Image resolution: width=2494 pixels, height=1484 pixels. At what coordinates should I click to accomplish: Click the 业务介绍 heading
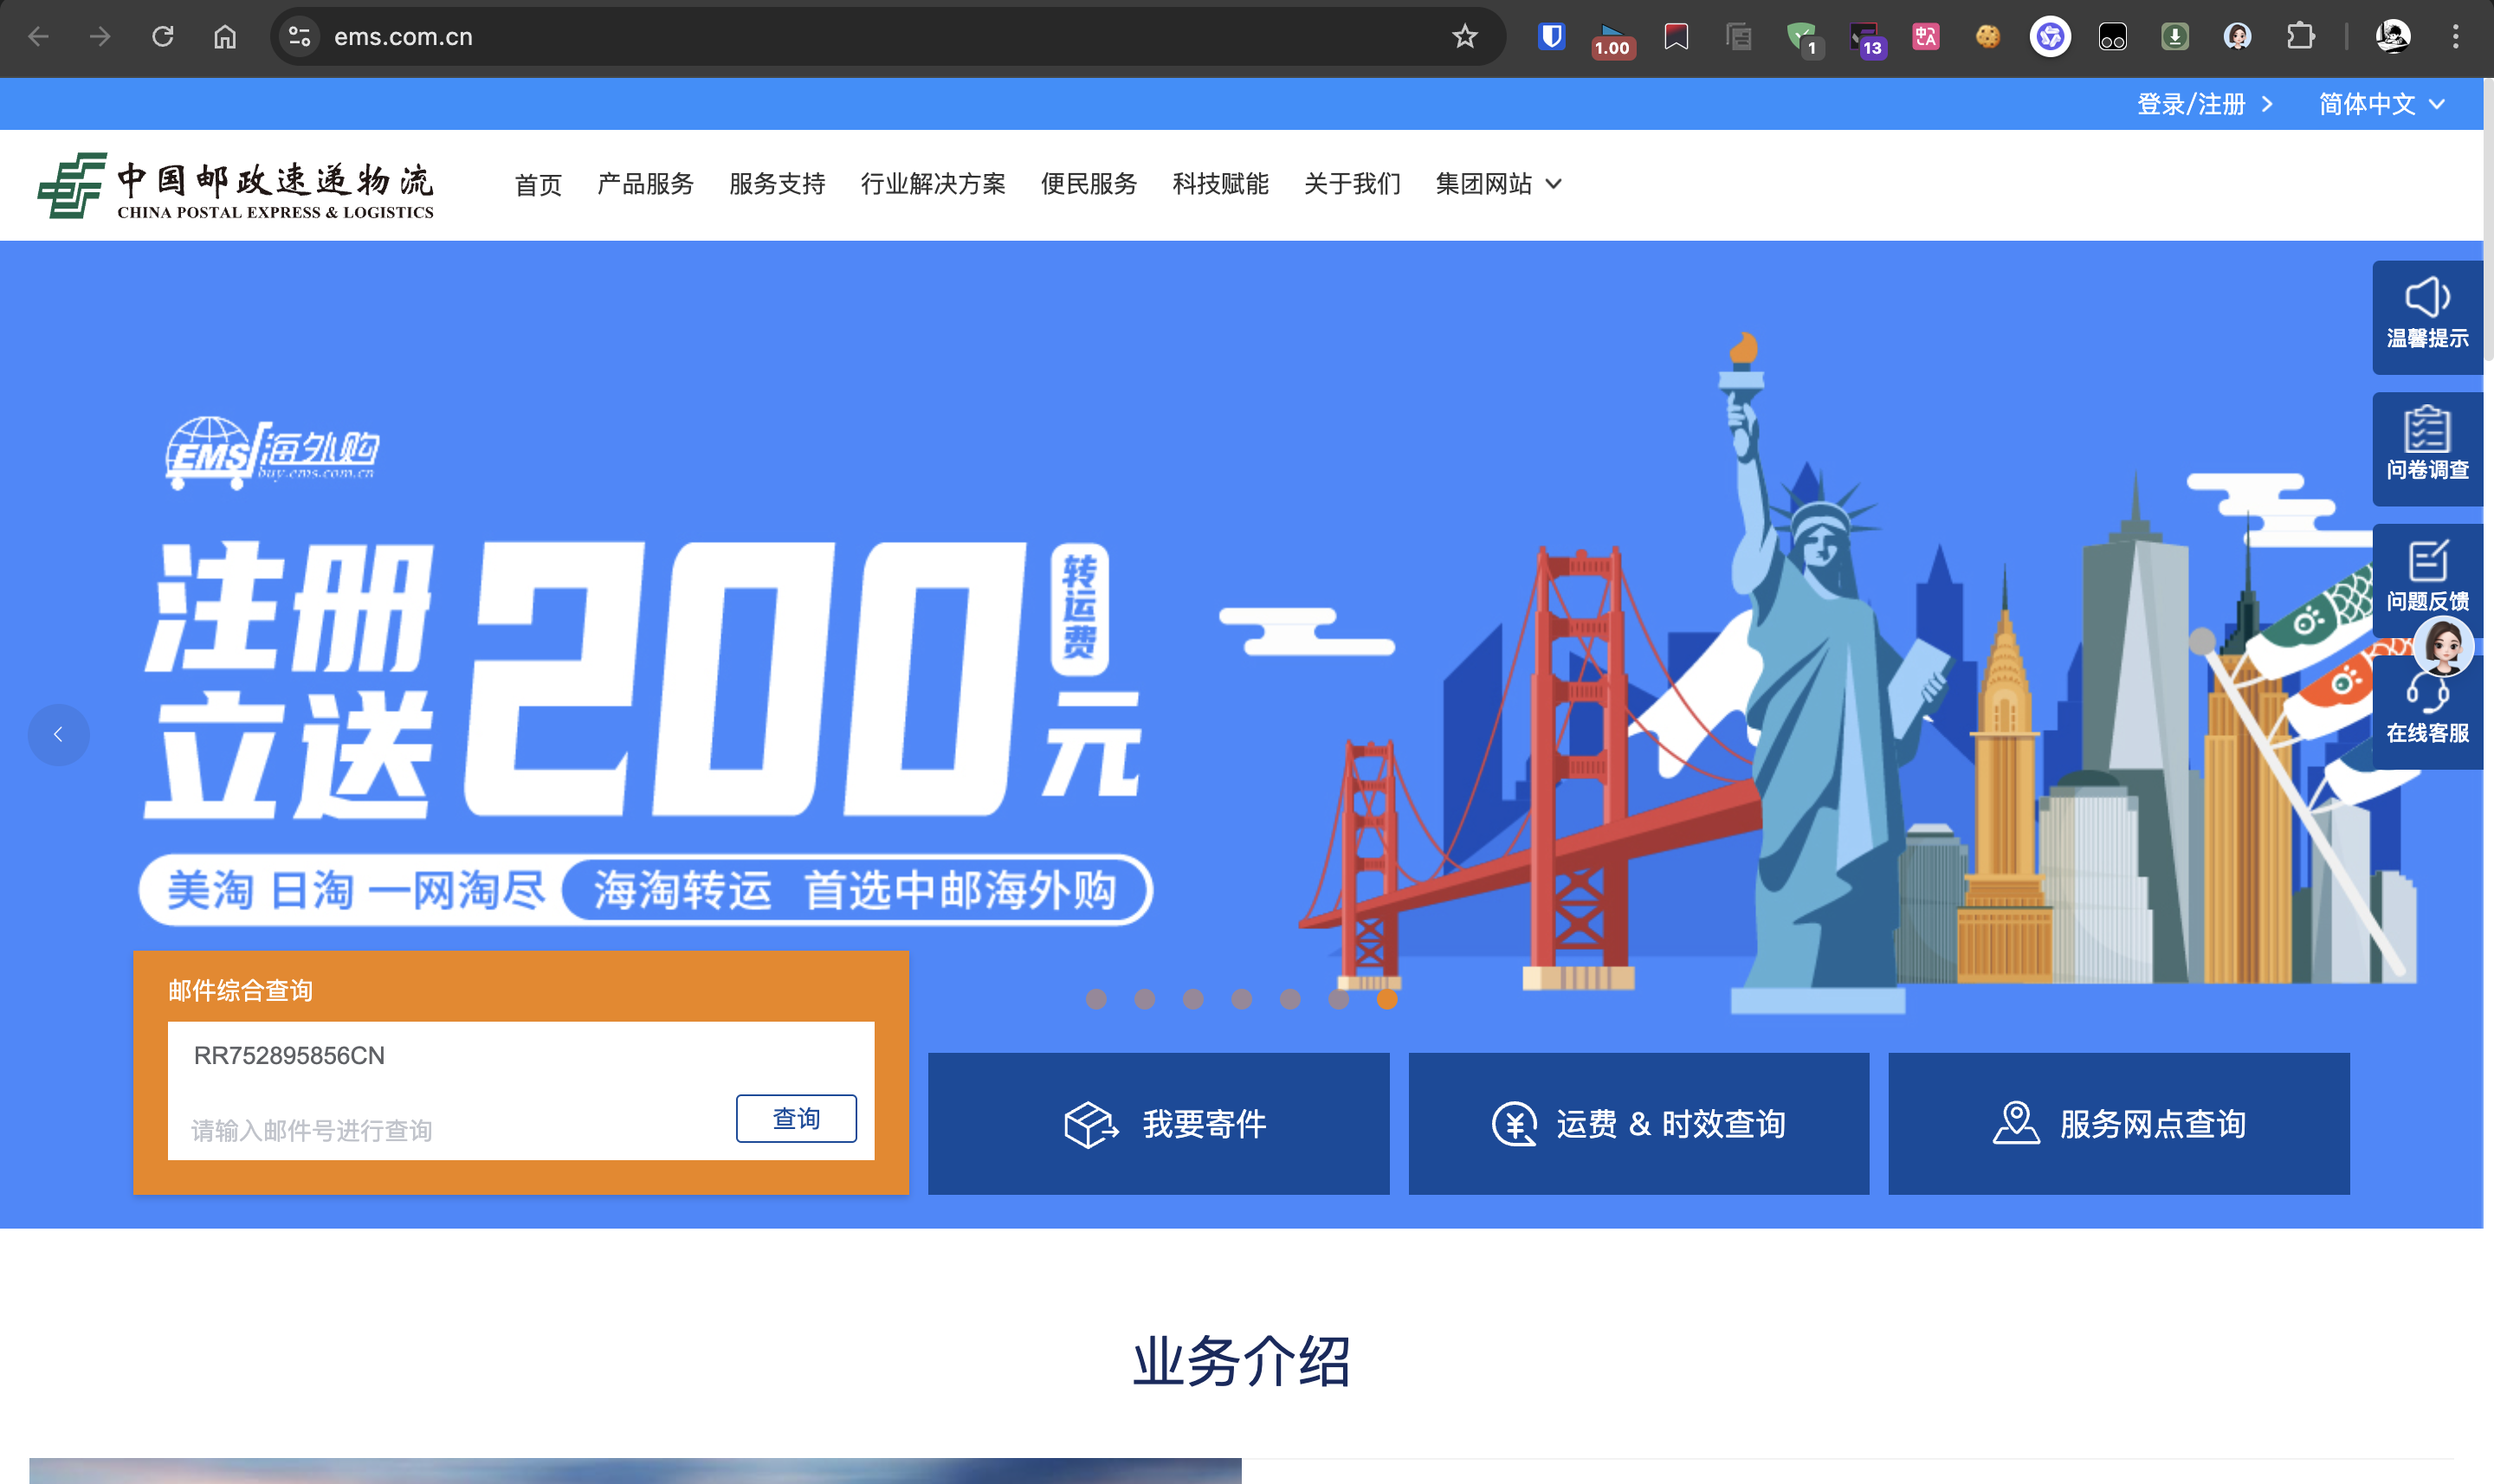(1241, 1361)
